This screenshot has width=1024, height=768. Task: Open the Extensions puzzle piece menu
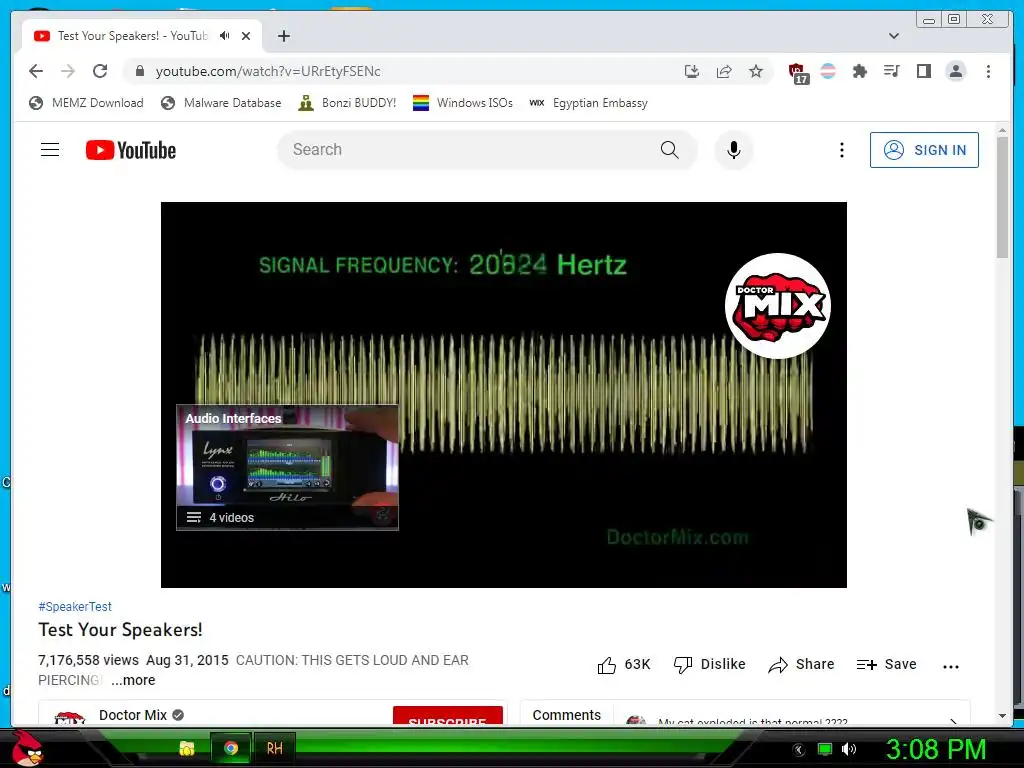tap(859, 71)
